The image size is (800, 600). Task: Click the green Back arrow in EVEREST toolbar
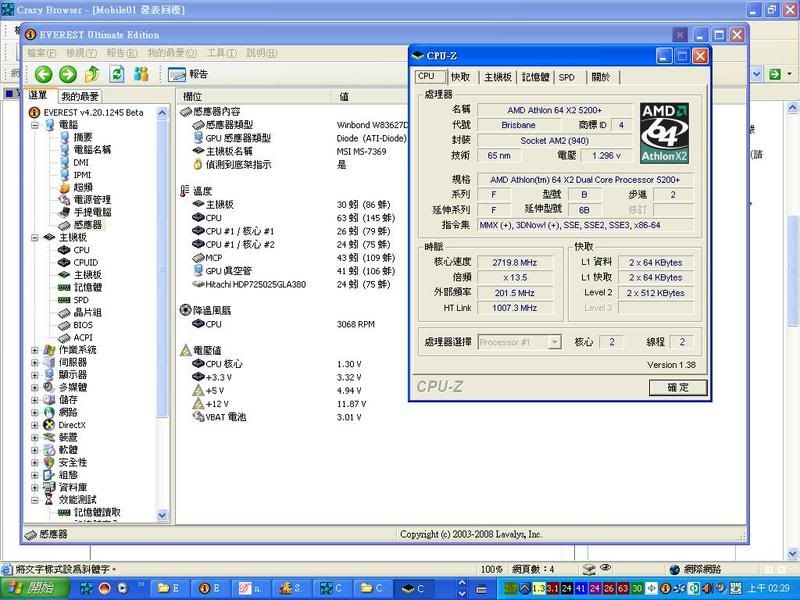tap(43, 74)
